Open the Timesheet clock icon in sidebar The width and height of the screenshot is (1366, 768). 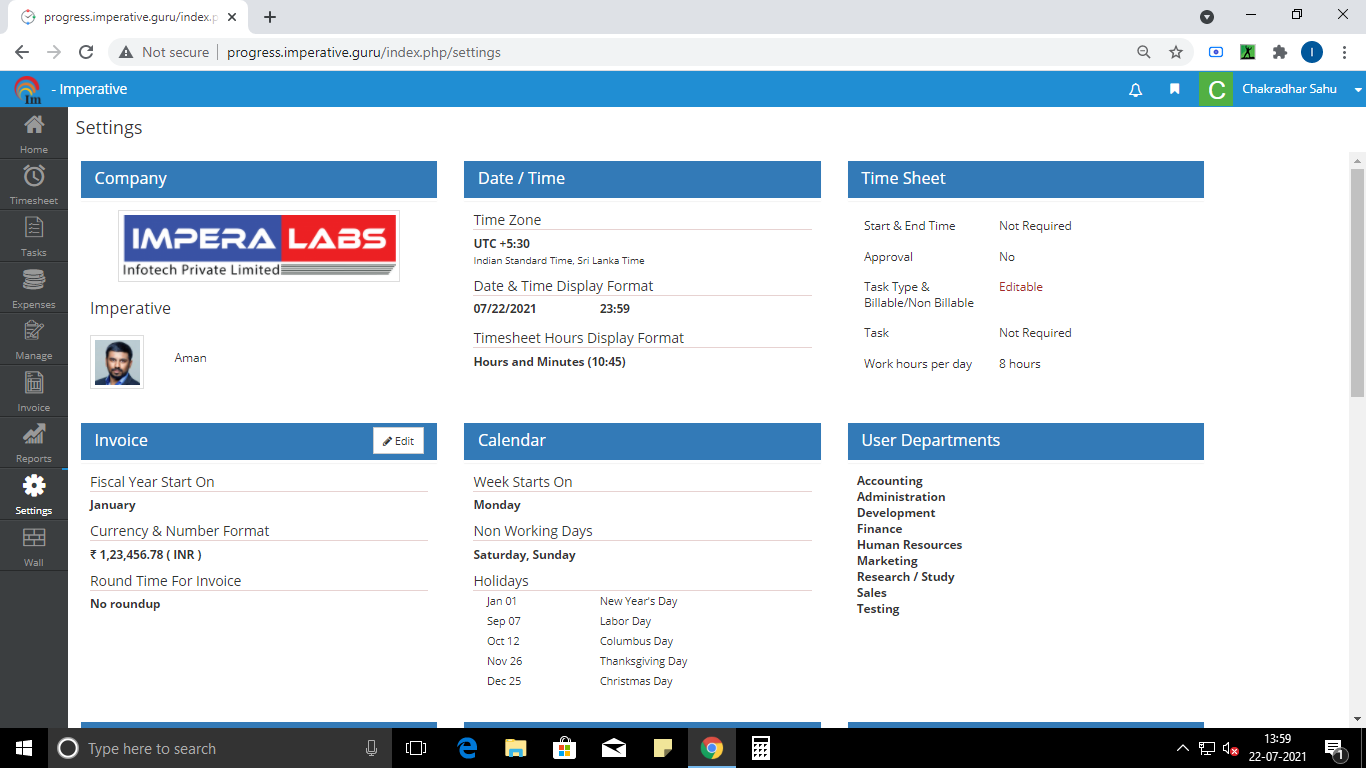coord(34,177)
